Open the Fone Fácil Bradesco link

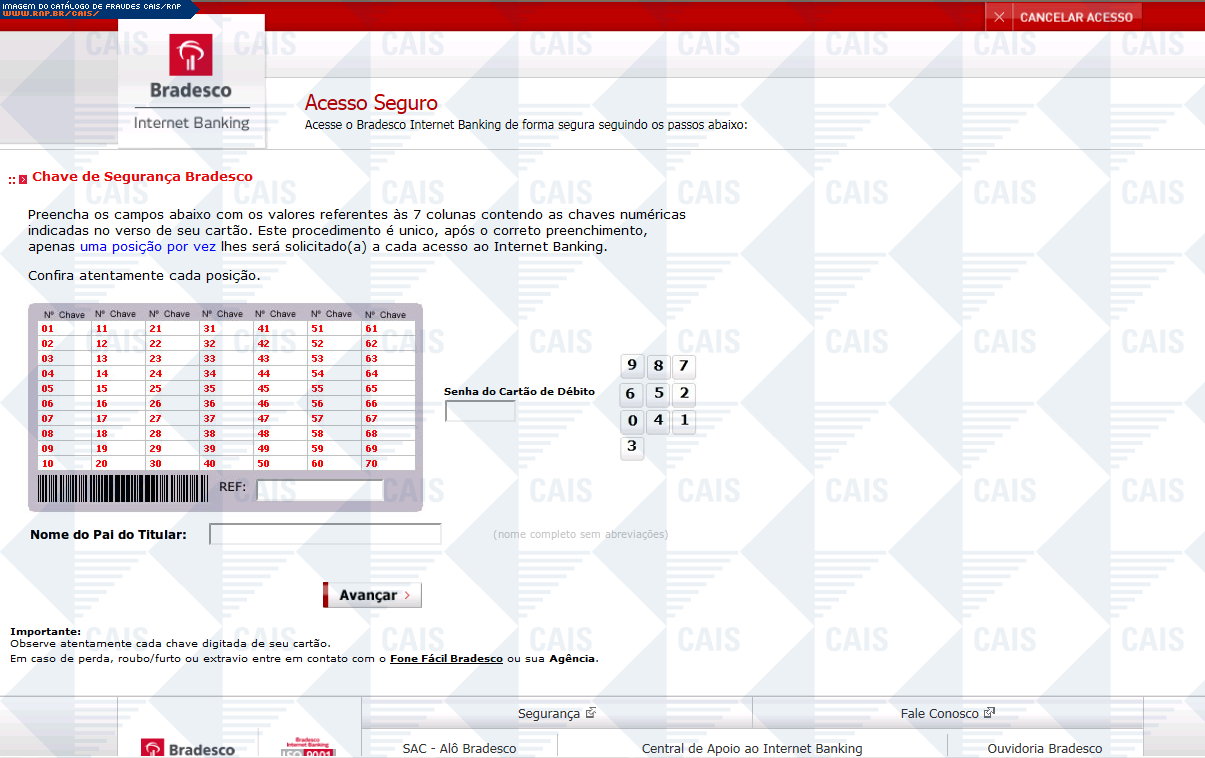tap(446, 659)
